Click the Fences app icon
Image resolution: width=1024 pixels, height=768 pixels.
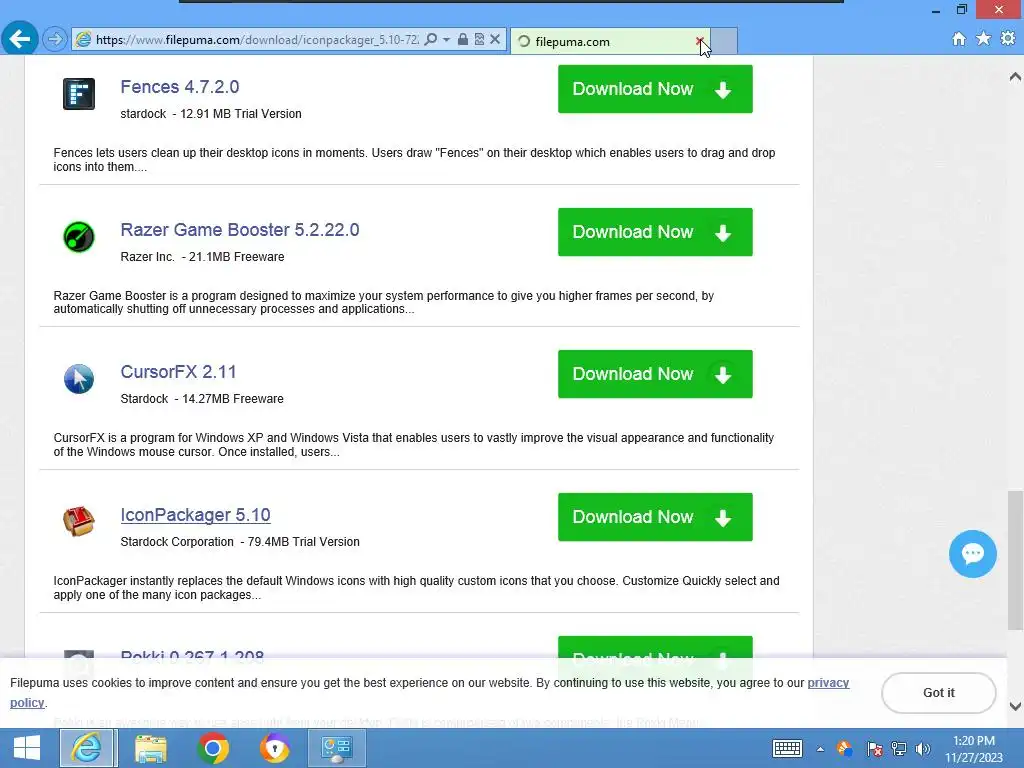(78, 93)
